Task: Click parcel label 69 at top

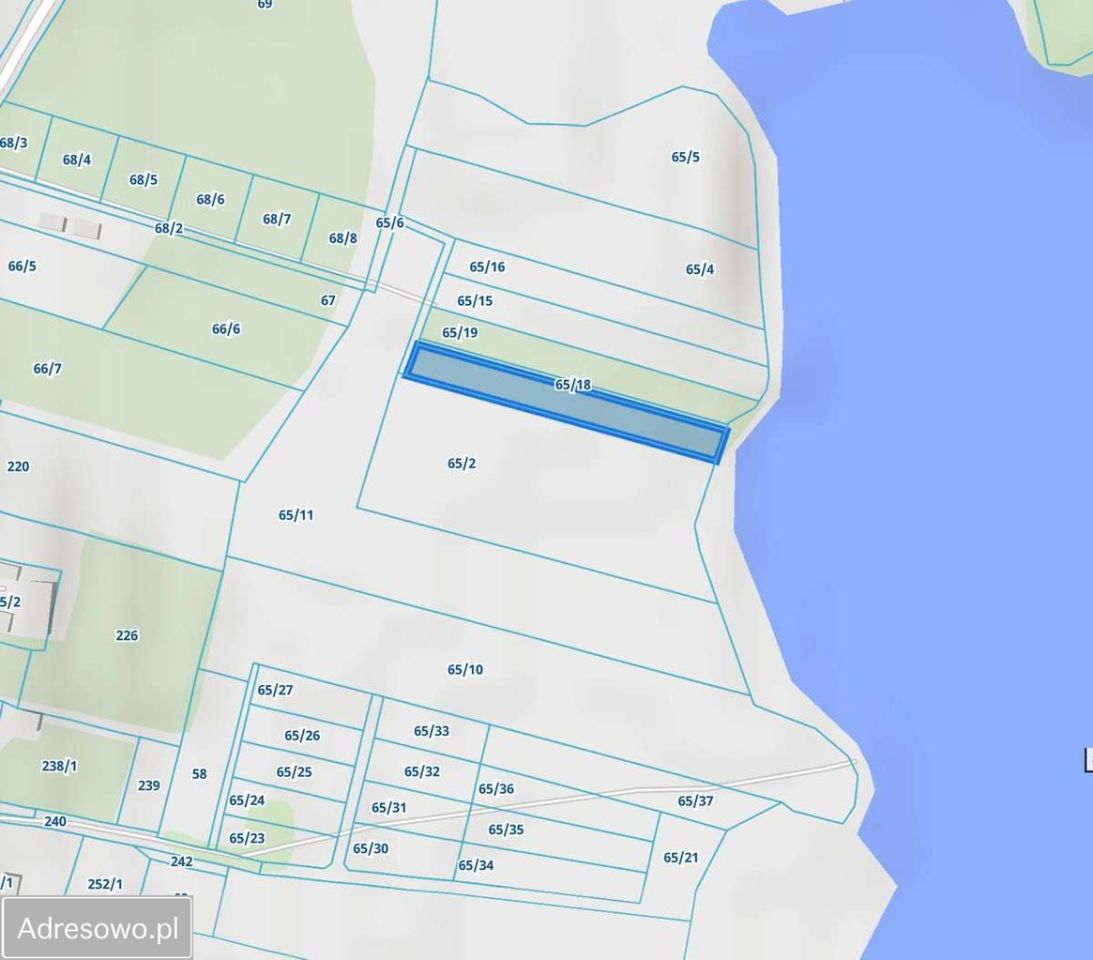Action: click(264, 4)
